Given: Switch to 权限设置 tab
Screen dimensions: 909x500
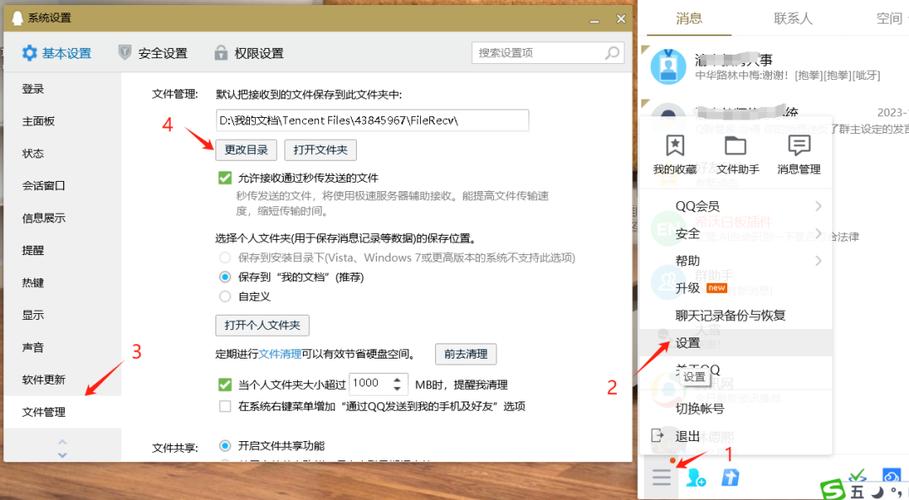Looking at the screenshot, I should click(x=249, y=53).
